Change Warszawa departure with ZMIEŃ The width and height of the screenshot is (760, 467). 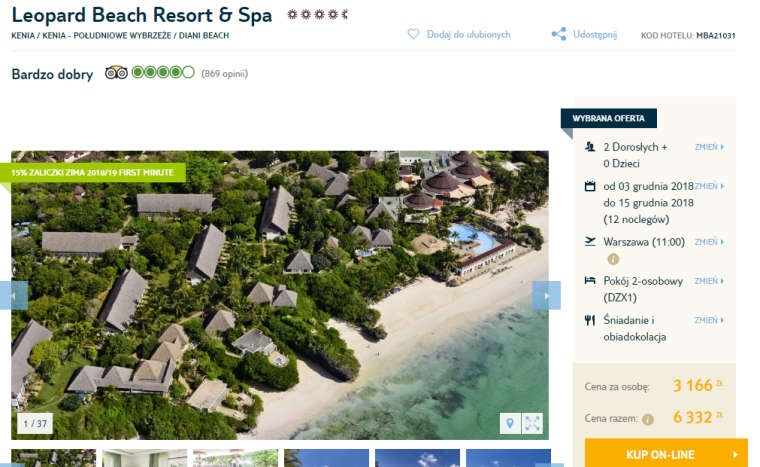pos(709,242)
